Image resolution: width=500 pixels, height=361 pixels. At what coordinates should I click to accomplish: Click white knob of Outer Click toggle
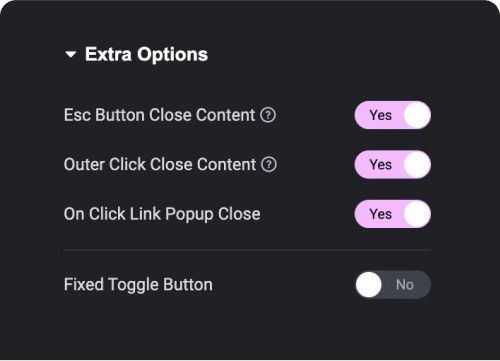click(417, 165)
